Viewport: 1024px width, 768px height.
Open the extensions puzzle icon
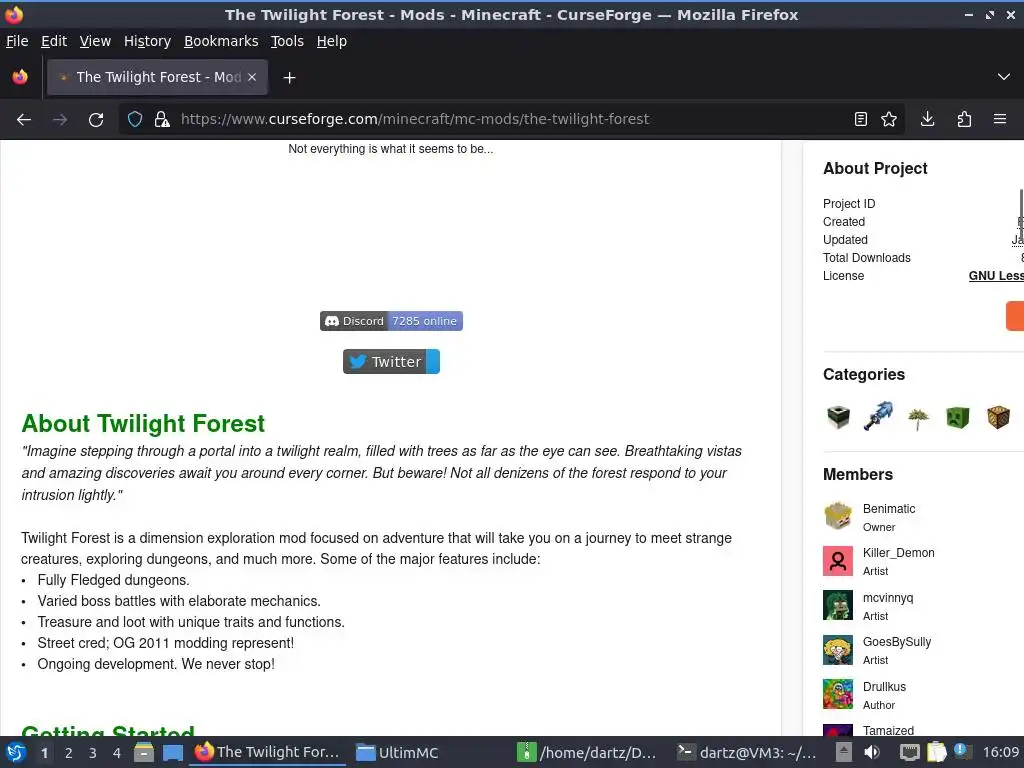coord(964,120)
